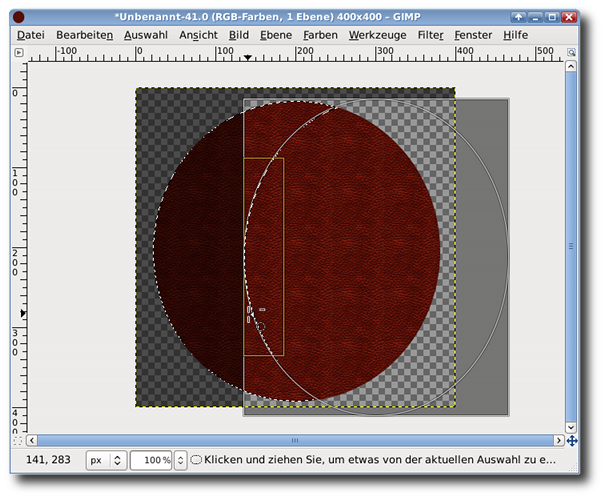The width and height of the screenshot is (605, 499).
Task: Click the vertical scrollbar handle
Action: (x=571, y=247)
